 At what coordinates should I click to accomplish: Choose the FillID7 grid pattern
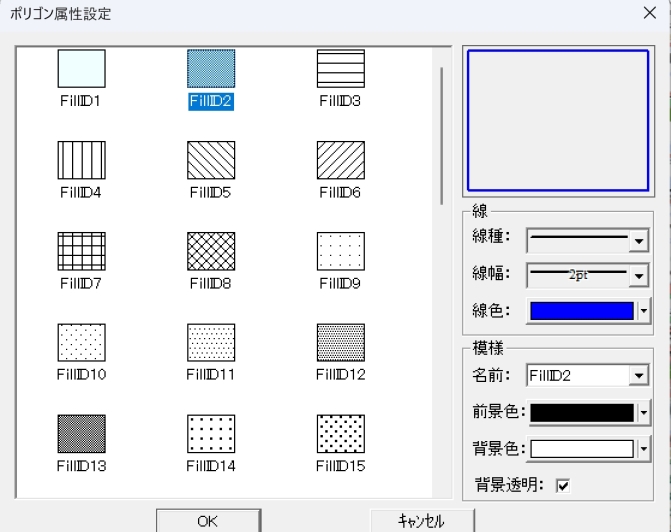pyautogui.click(x=81, y=251)
